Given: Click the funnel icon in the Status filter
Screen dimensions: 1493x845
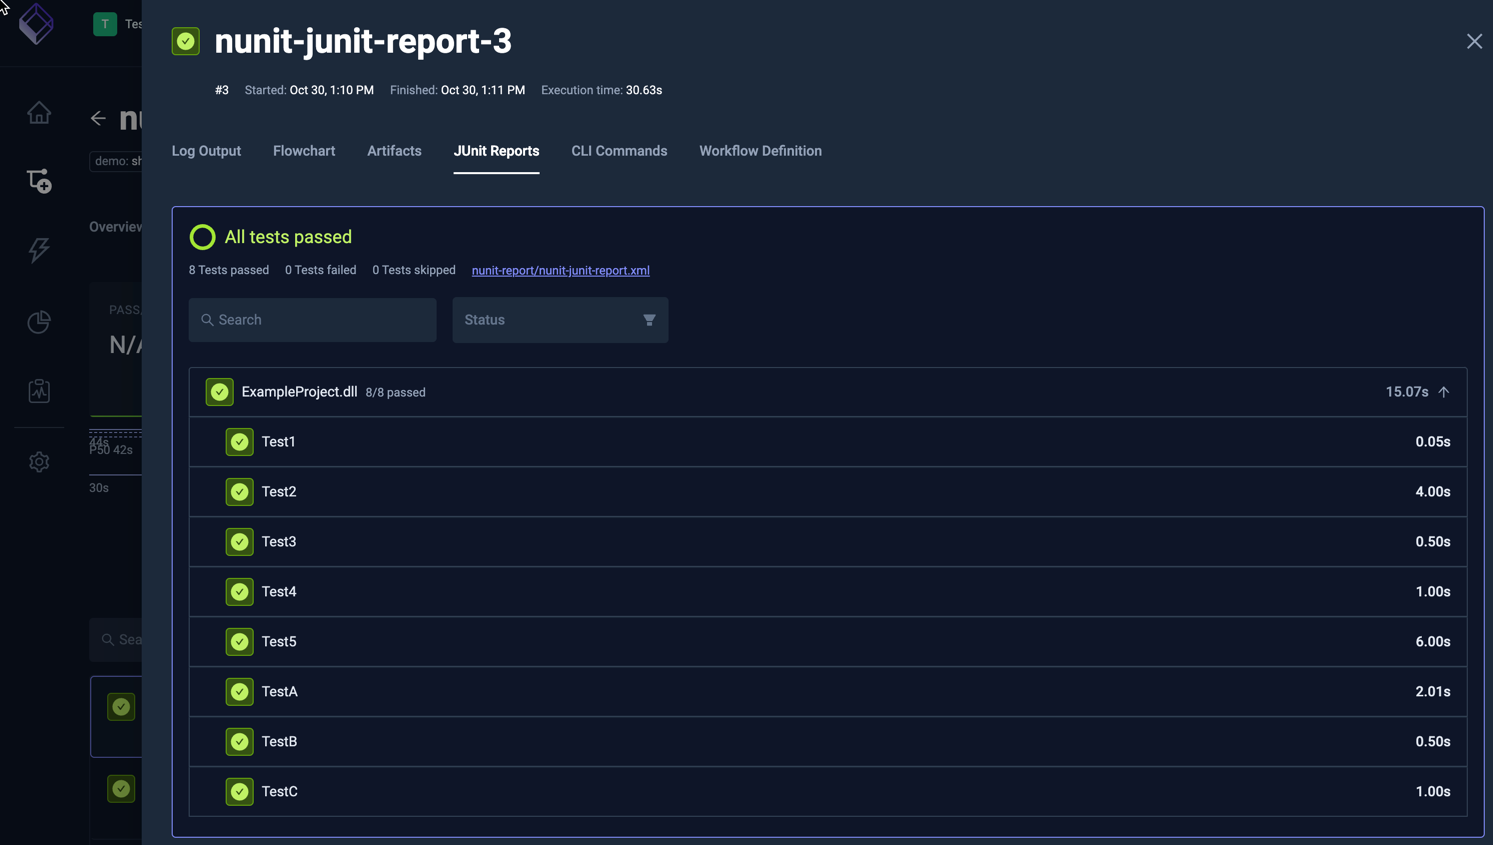Looking at the screenshot, I should coord(649,320).
